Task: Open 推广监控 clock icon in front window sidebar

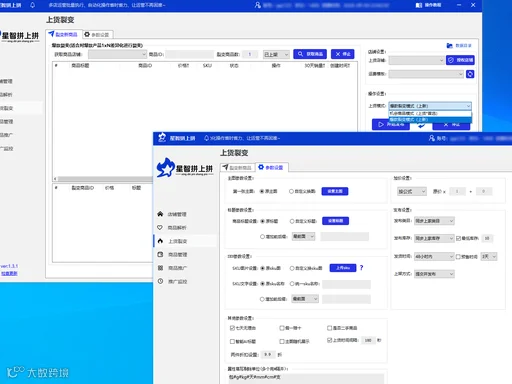Action: tap(160, 281)
